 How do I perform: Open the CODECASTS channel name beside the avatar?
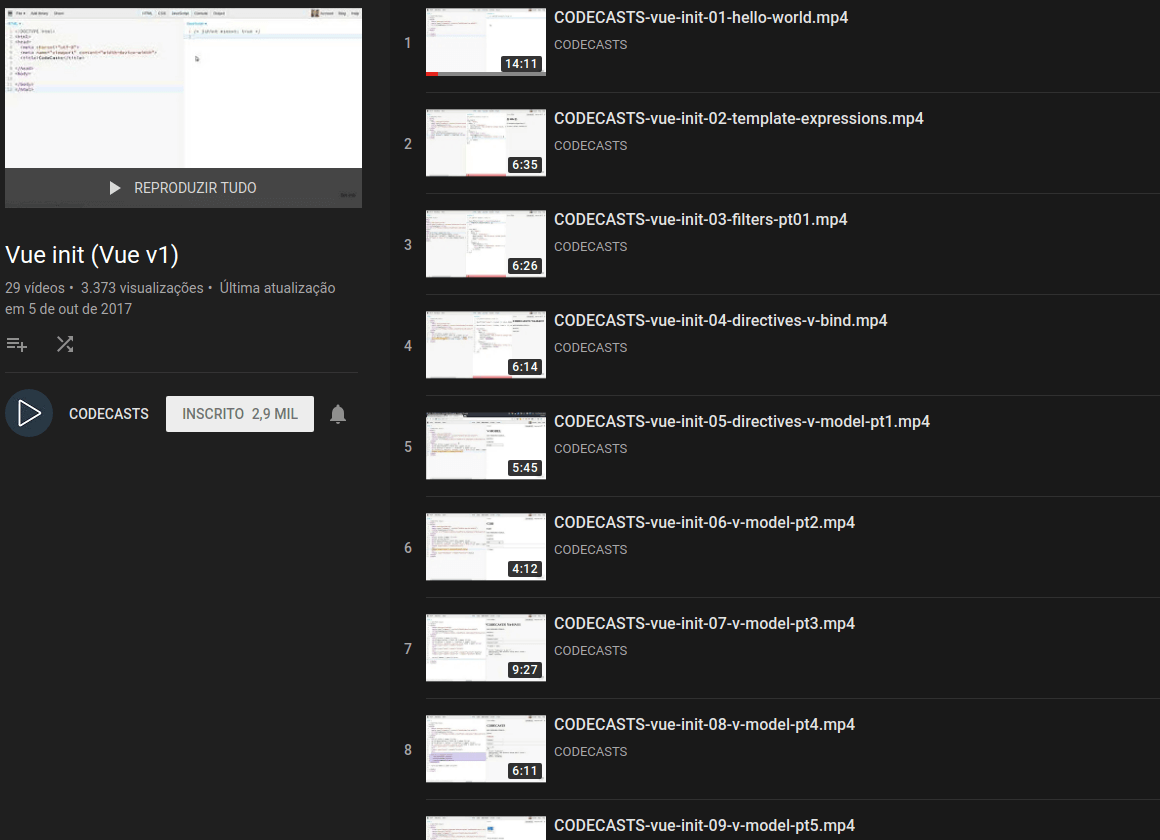(109, 414)
